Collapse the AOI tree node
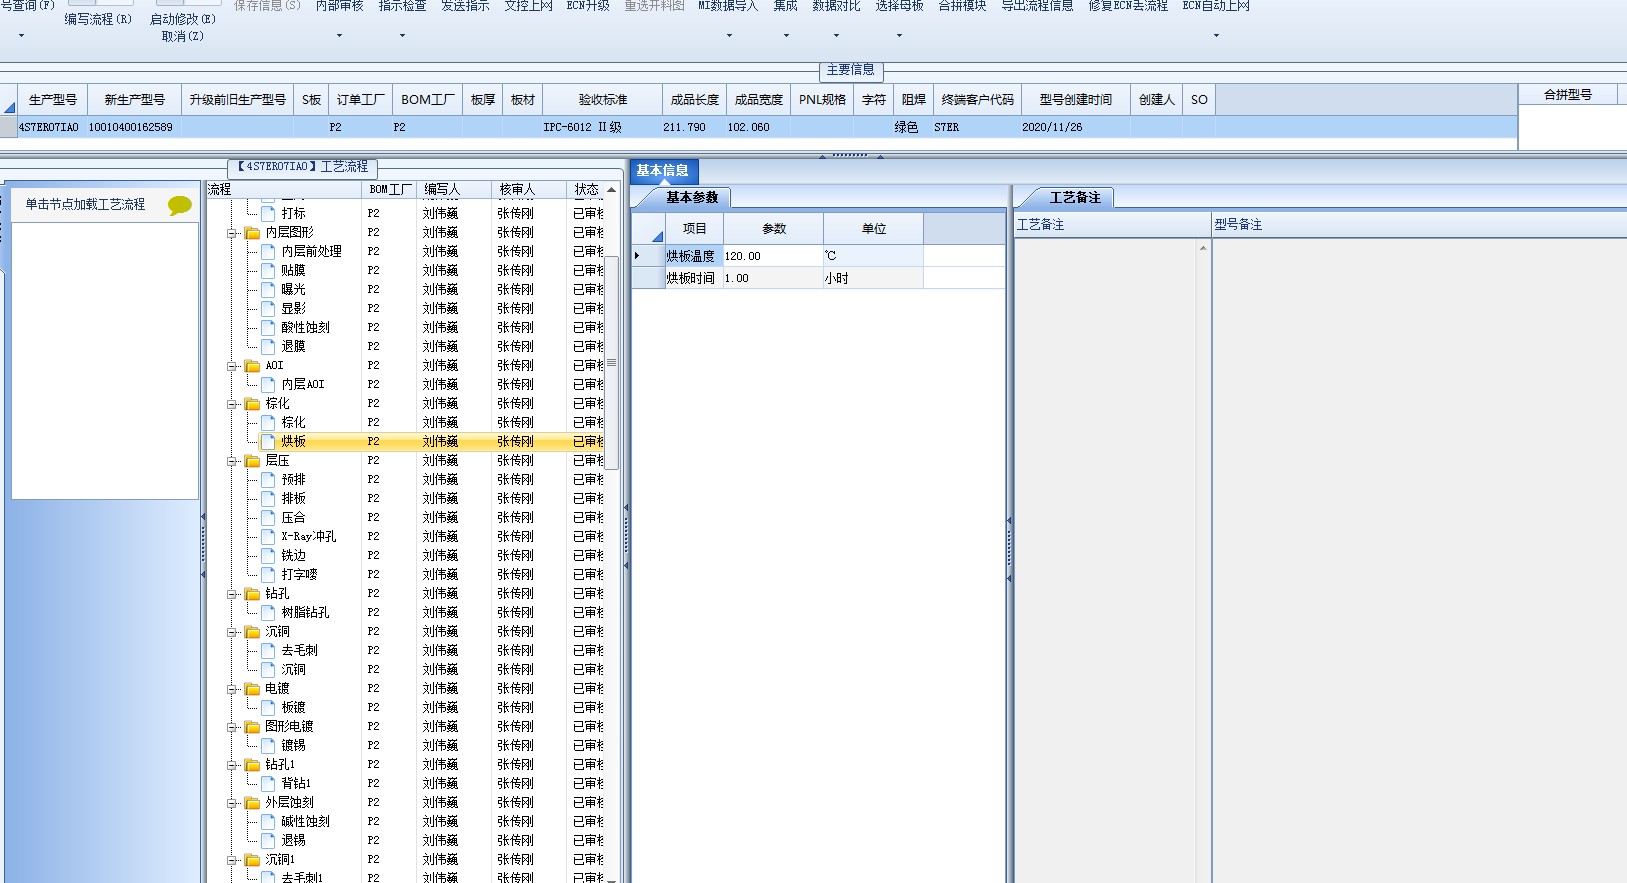1627x883 pixels. (232, 366)
